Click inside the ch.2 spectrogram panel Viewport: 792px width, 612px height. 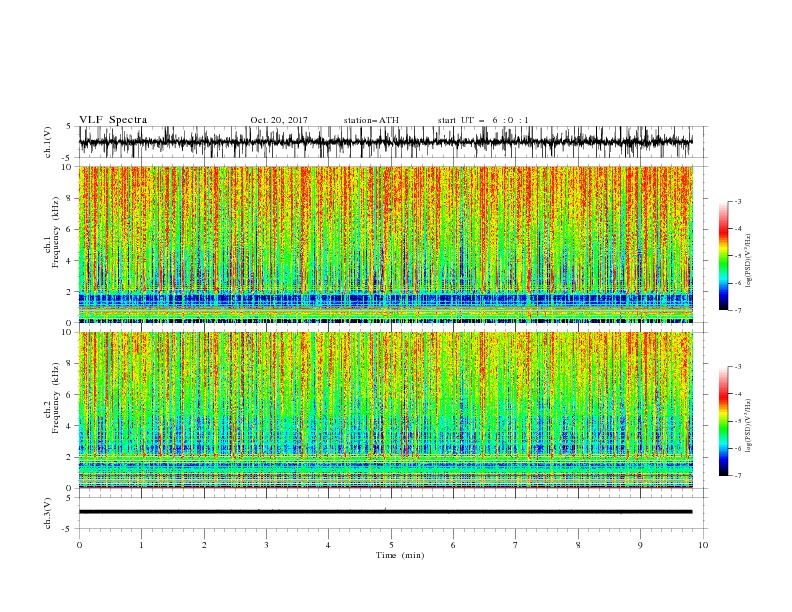coord(385,410)
